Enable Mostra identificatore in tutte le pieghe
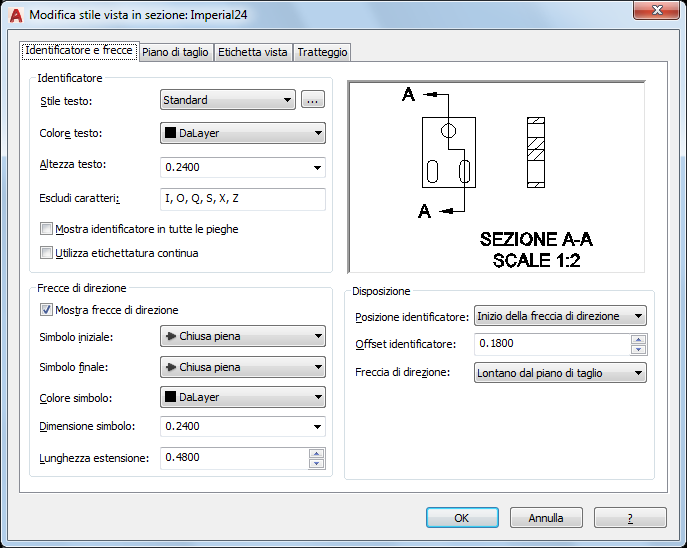 pos(46,229)
